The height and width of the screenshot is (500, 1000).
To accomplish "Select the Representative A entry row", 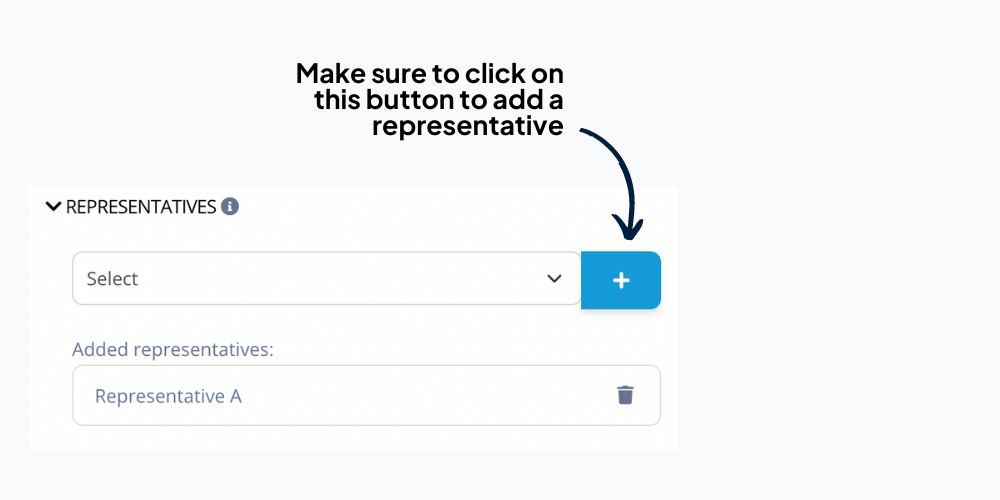I will click(366, 395).
